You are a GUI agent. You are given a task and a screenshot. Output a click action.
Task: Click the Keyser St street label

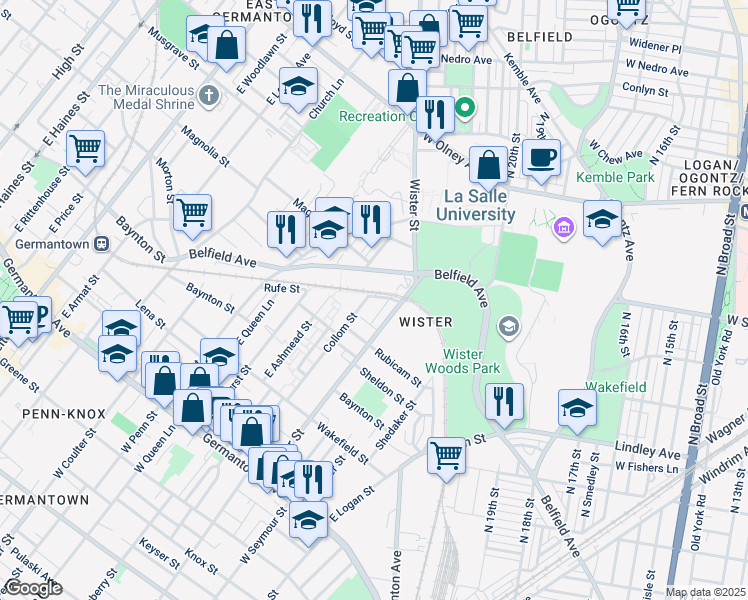coord(160,553)
